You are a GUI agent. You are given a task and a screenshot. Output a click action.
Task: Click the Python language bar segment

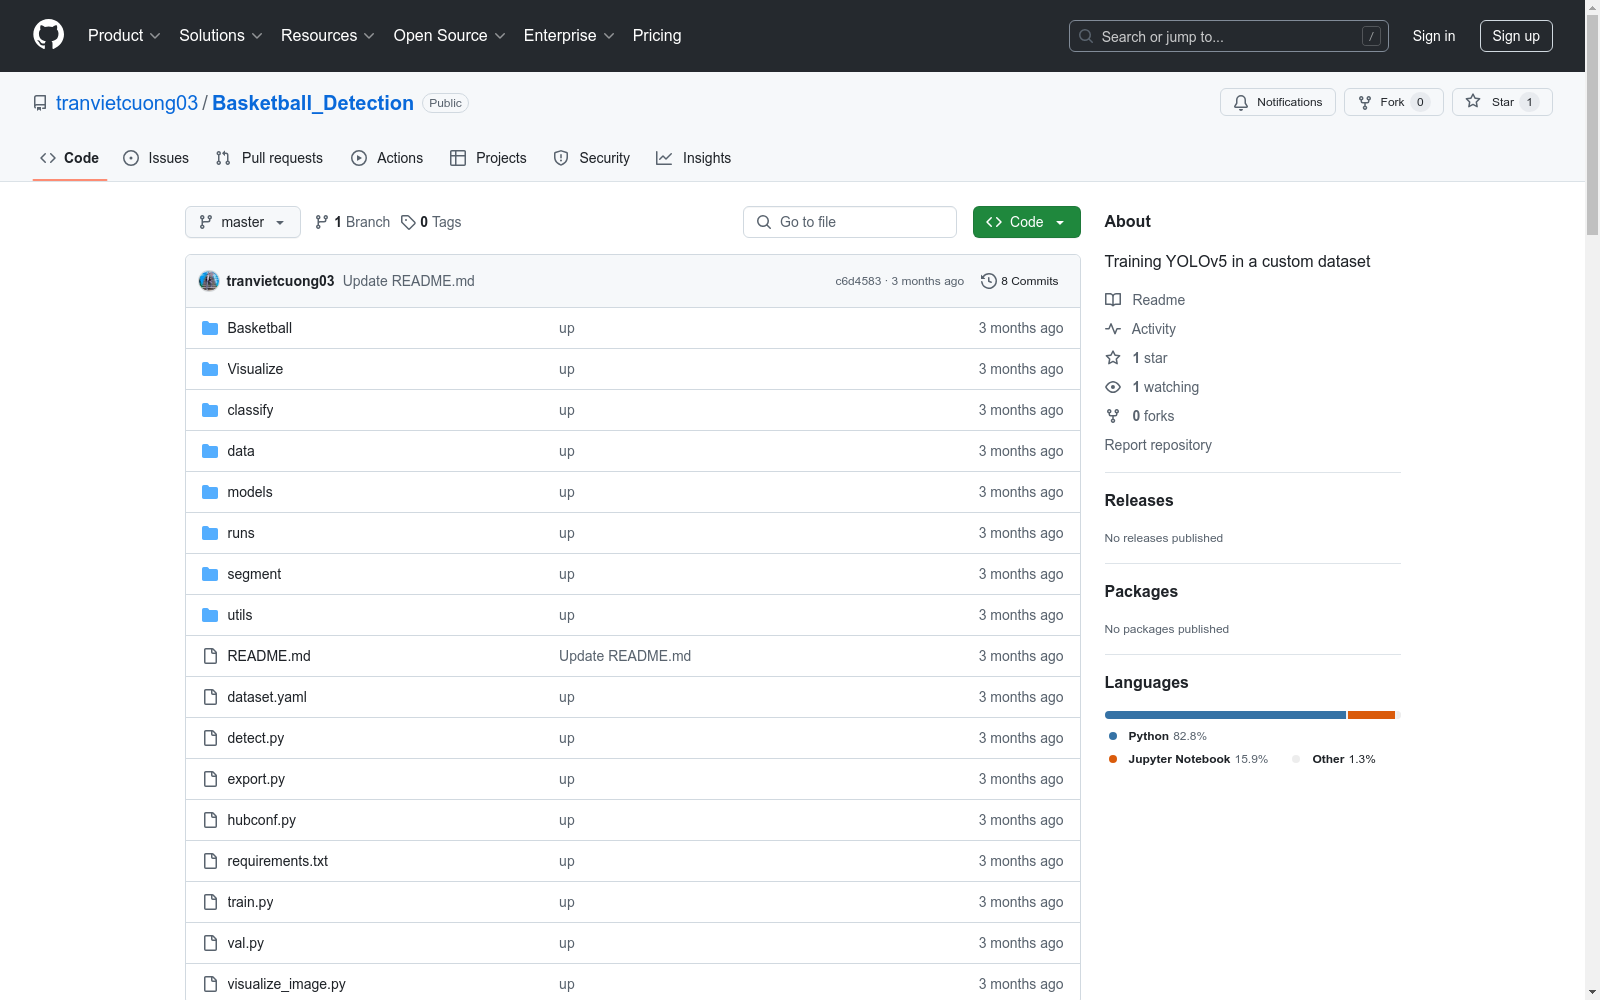point(1225,715)
